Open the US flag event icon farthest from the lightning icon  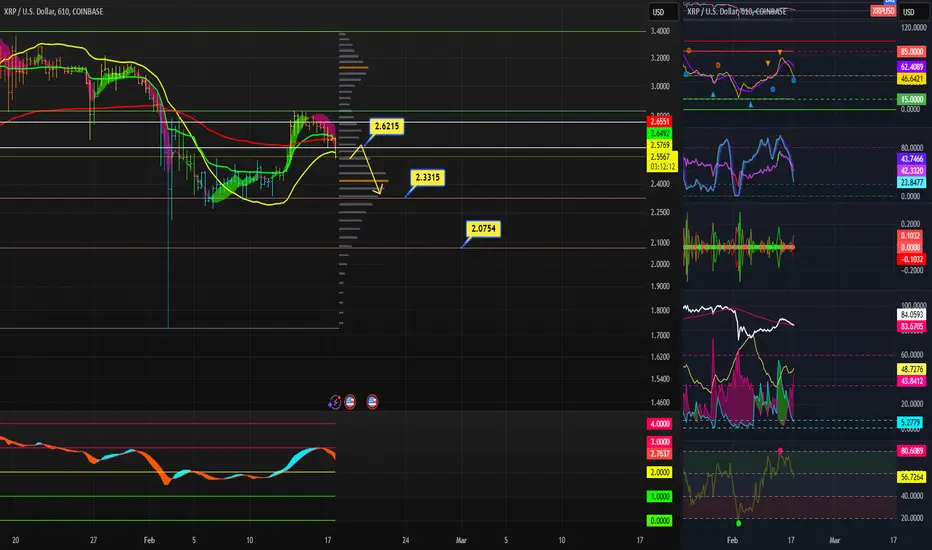[372, 403]
